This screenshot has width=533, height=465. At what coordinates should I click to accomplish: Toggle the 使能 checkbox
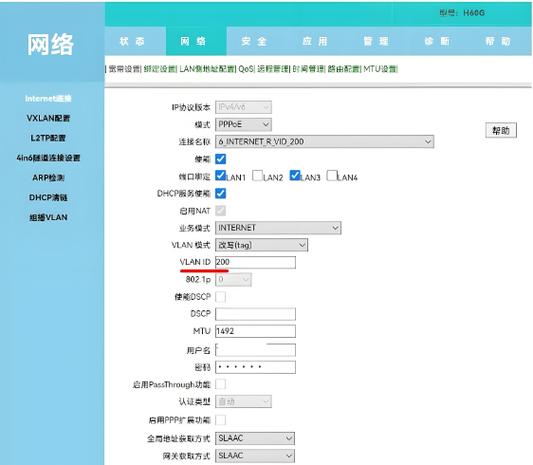[x=221, y=159]
